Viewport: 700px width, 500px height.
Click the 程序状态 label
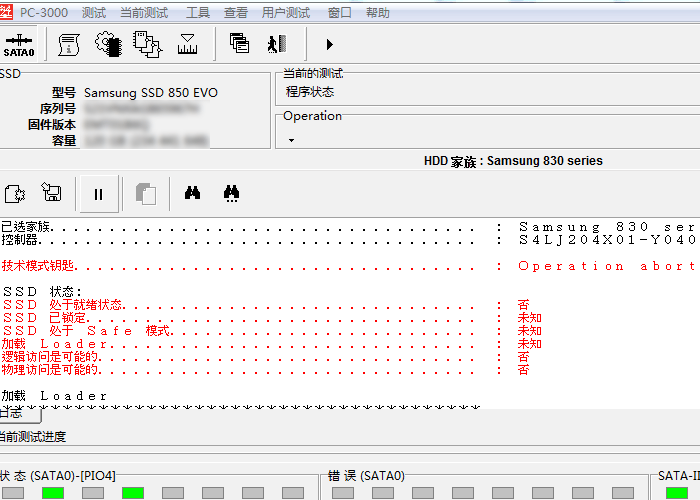[310, 92]
